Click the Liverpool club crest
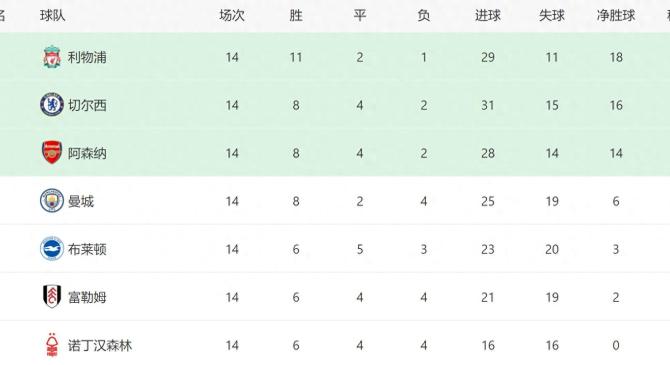The width and height of the screenshot is (670, 365). click(x=52, y=57)
